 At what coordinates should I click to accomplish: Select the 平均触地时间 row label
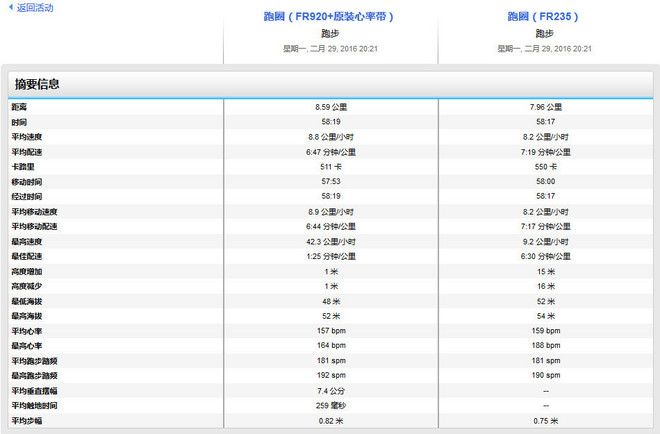pos(34,406)
